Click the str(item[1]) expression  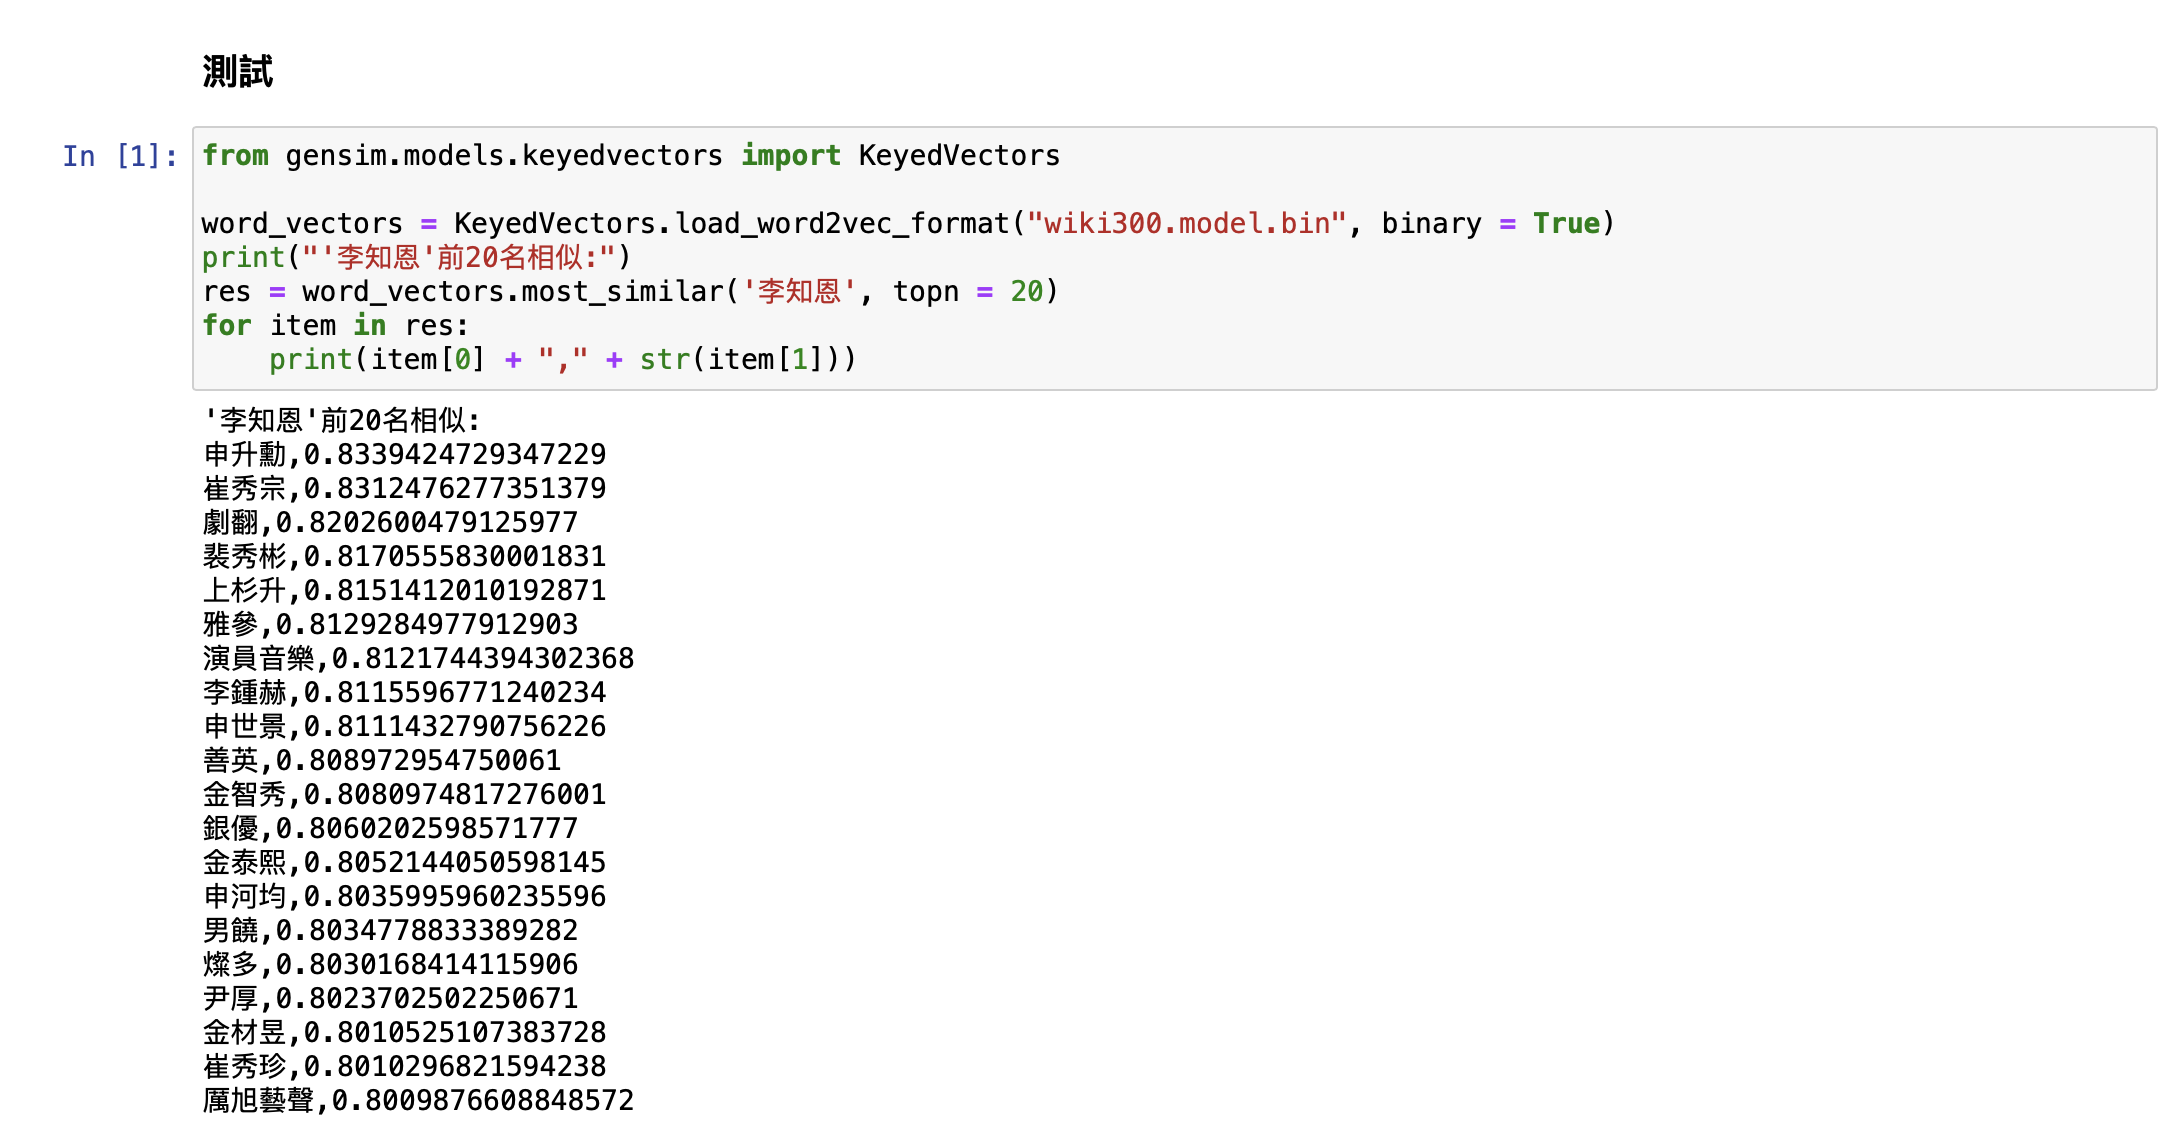(745, 359)
